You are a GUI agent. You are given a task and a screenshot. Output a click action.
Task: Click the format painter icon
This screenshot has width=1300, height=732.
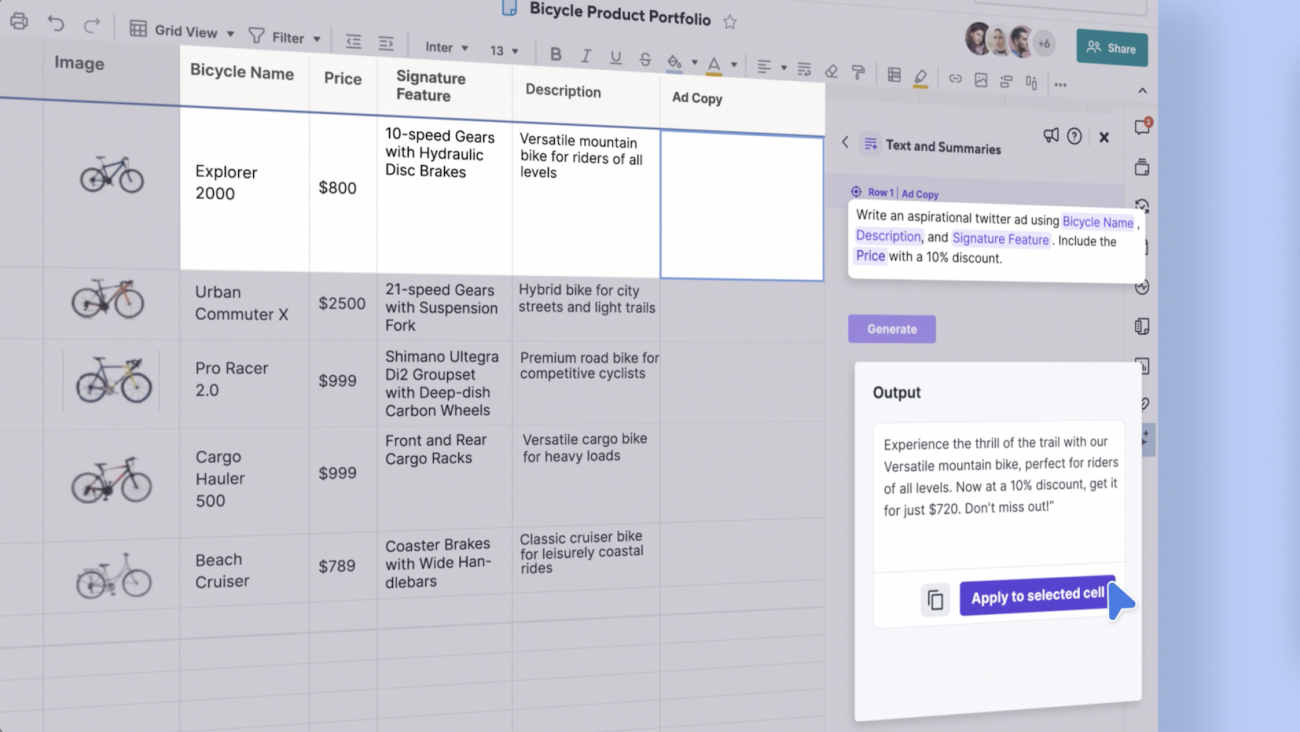857,72
